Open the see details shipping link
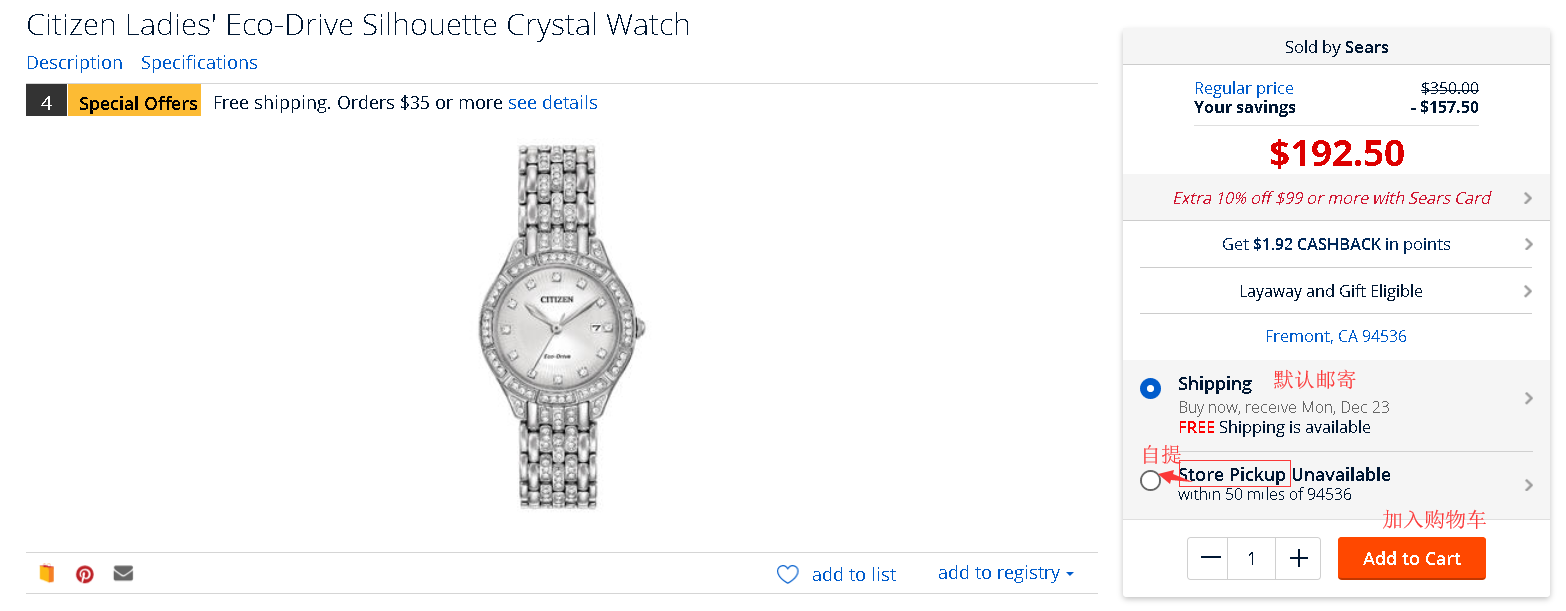Viewport: 1566px width, 611px height. coord(552,103)
